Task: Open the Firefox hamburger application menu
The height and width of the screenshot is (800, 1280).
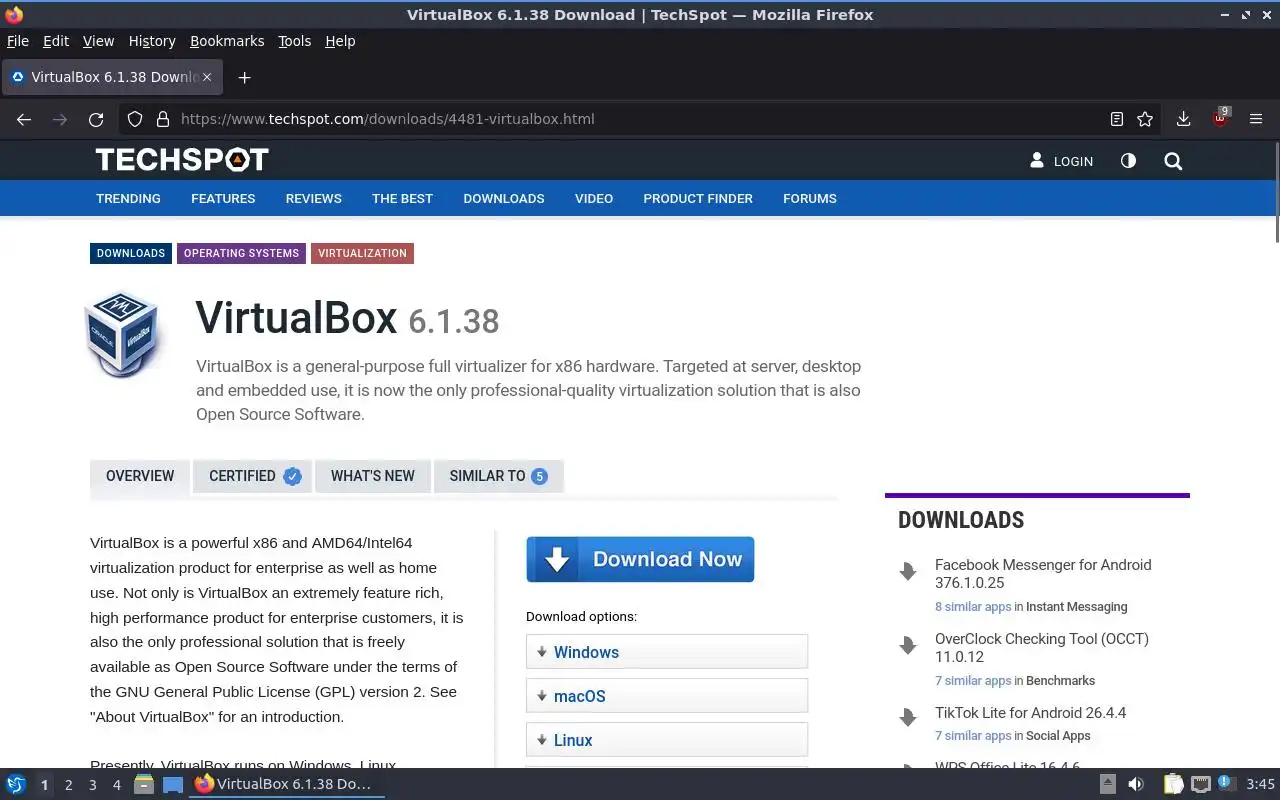Action: (1256, 119)
